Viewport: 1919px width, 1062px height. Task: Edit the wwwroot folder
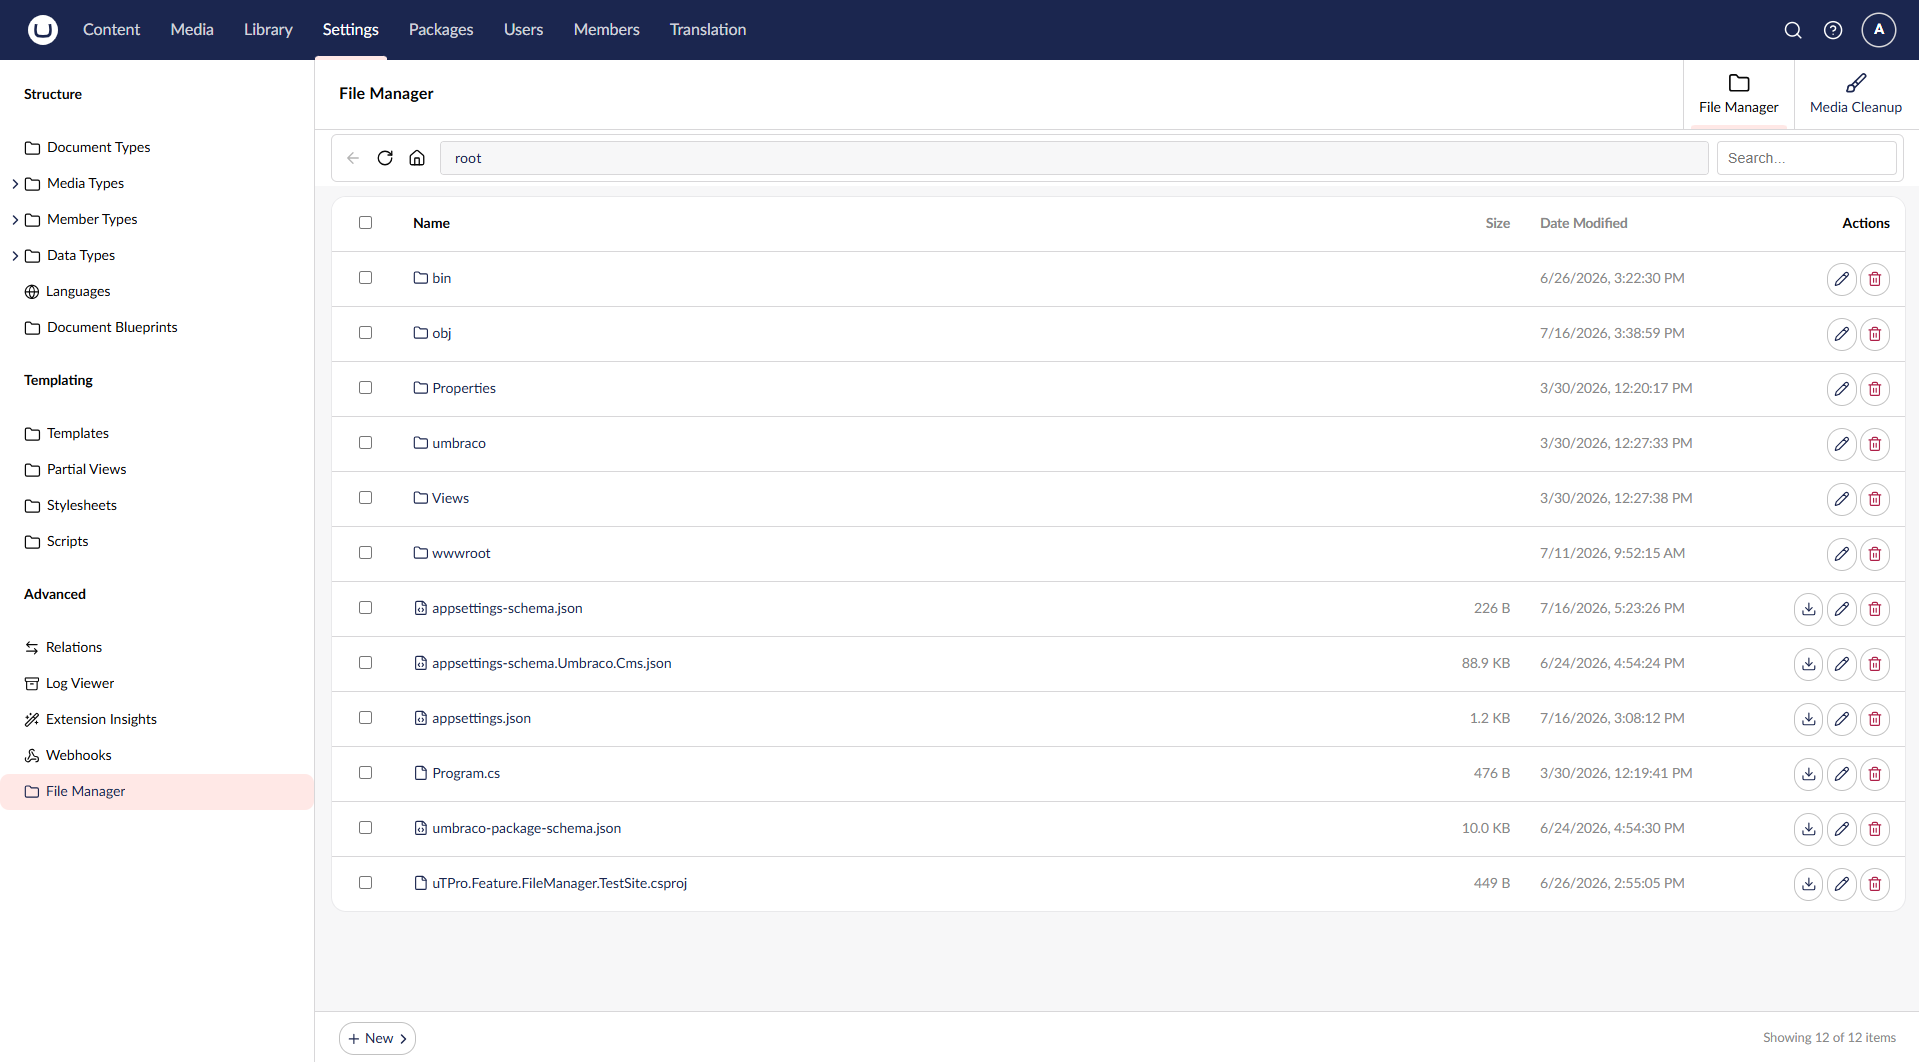(1842, 554)
